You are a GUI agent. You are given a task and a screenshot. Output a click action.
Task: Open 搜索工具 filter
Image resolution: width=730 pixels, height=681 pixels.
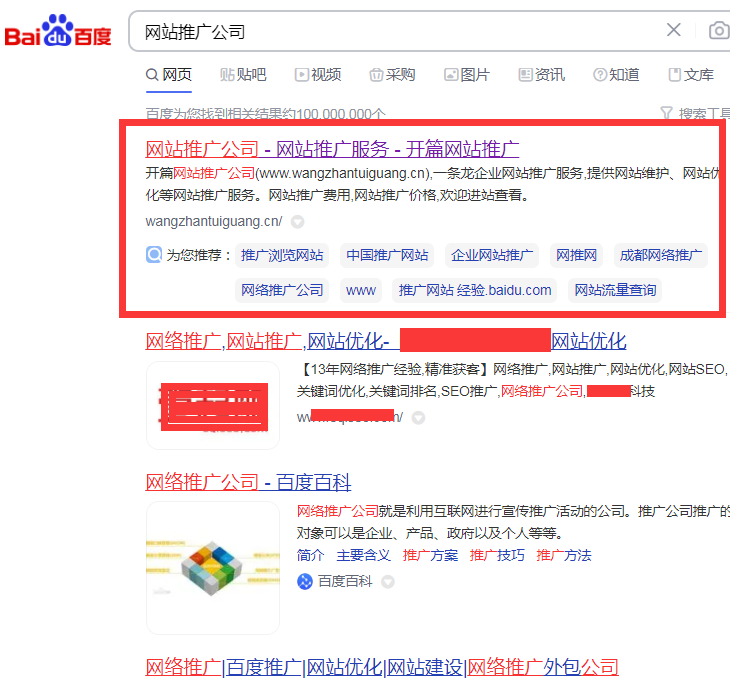click(695, 113)
